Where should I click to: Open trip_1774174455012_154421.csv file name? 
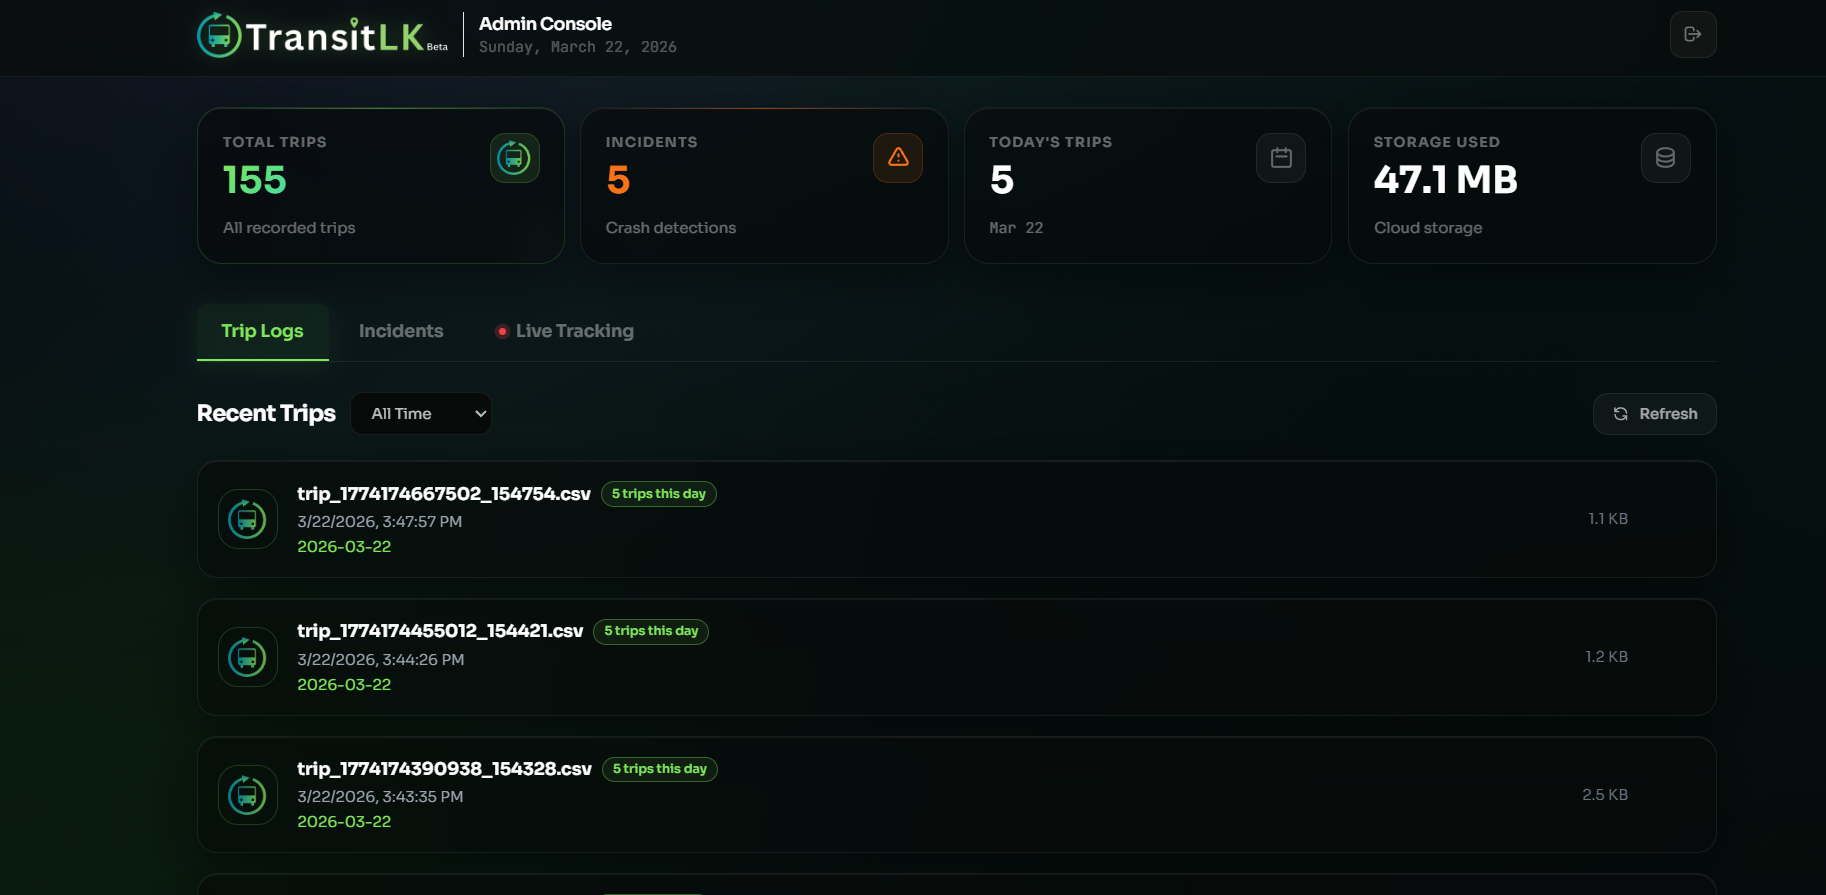point(439,631)
